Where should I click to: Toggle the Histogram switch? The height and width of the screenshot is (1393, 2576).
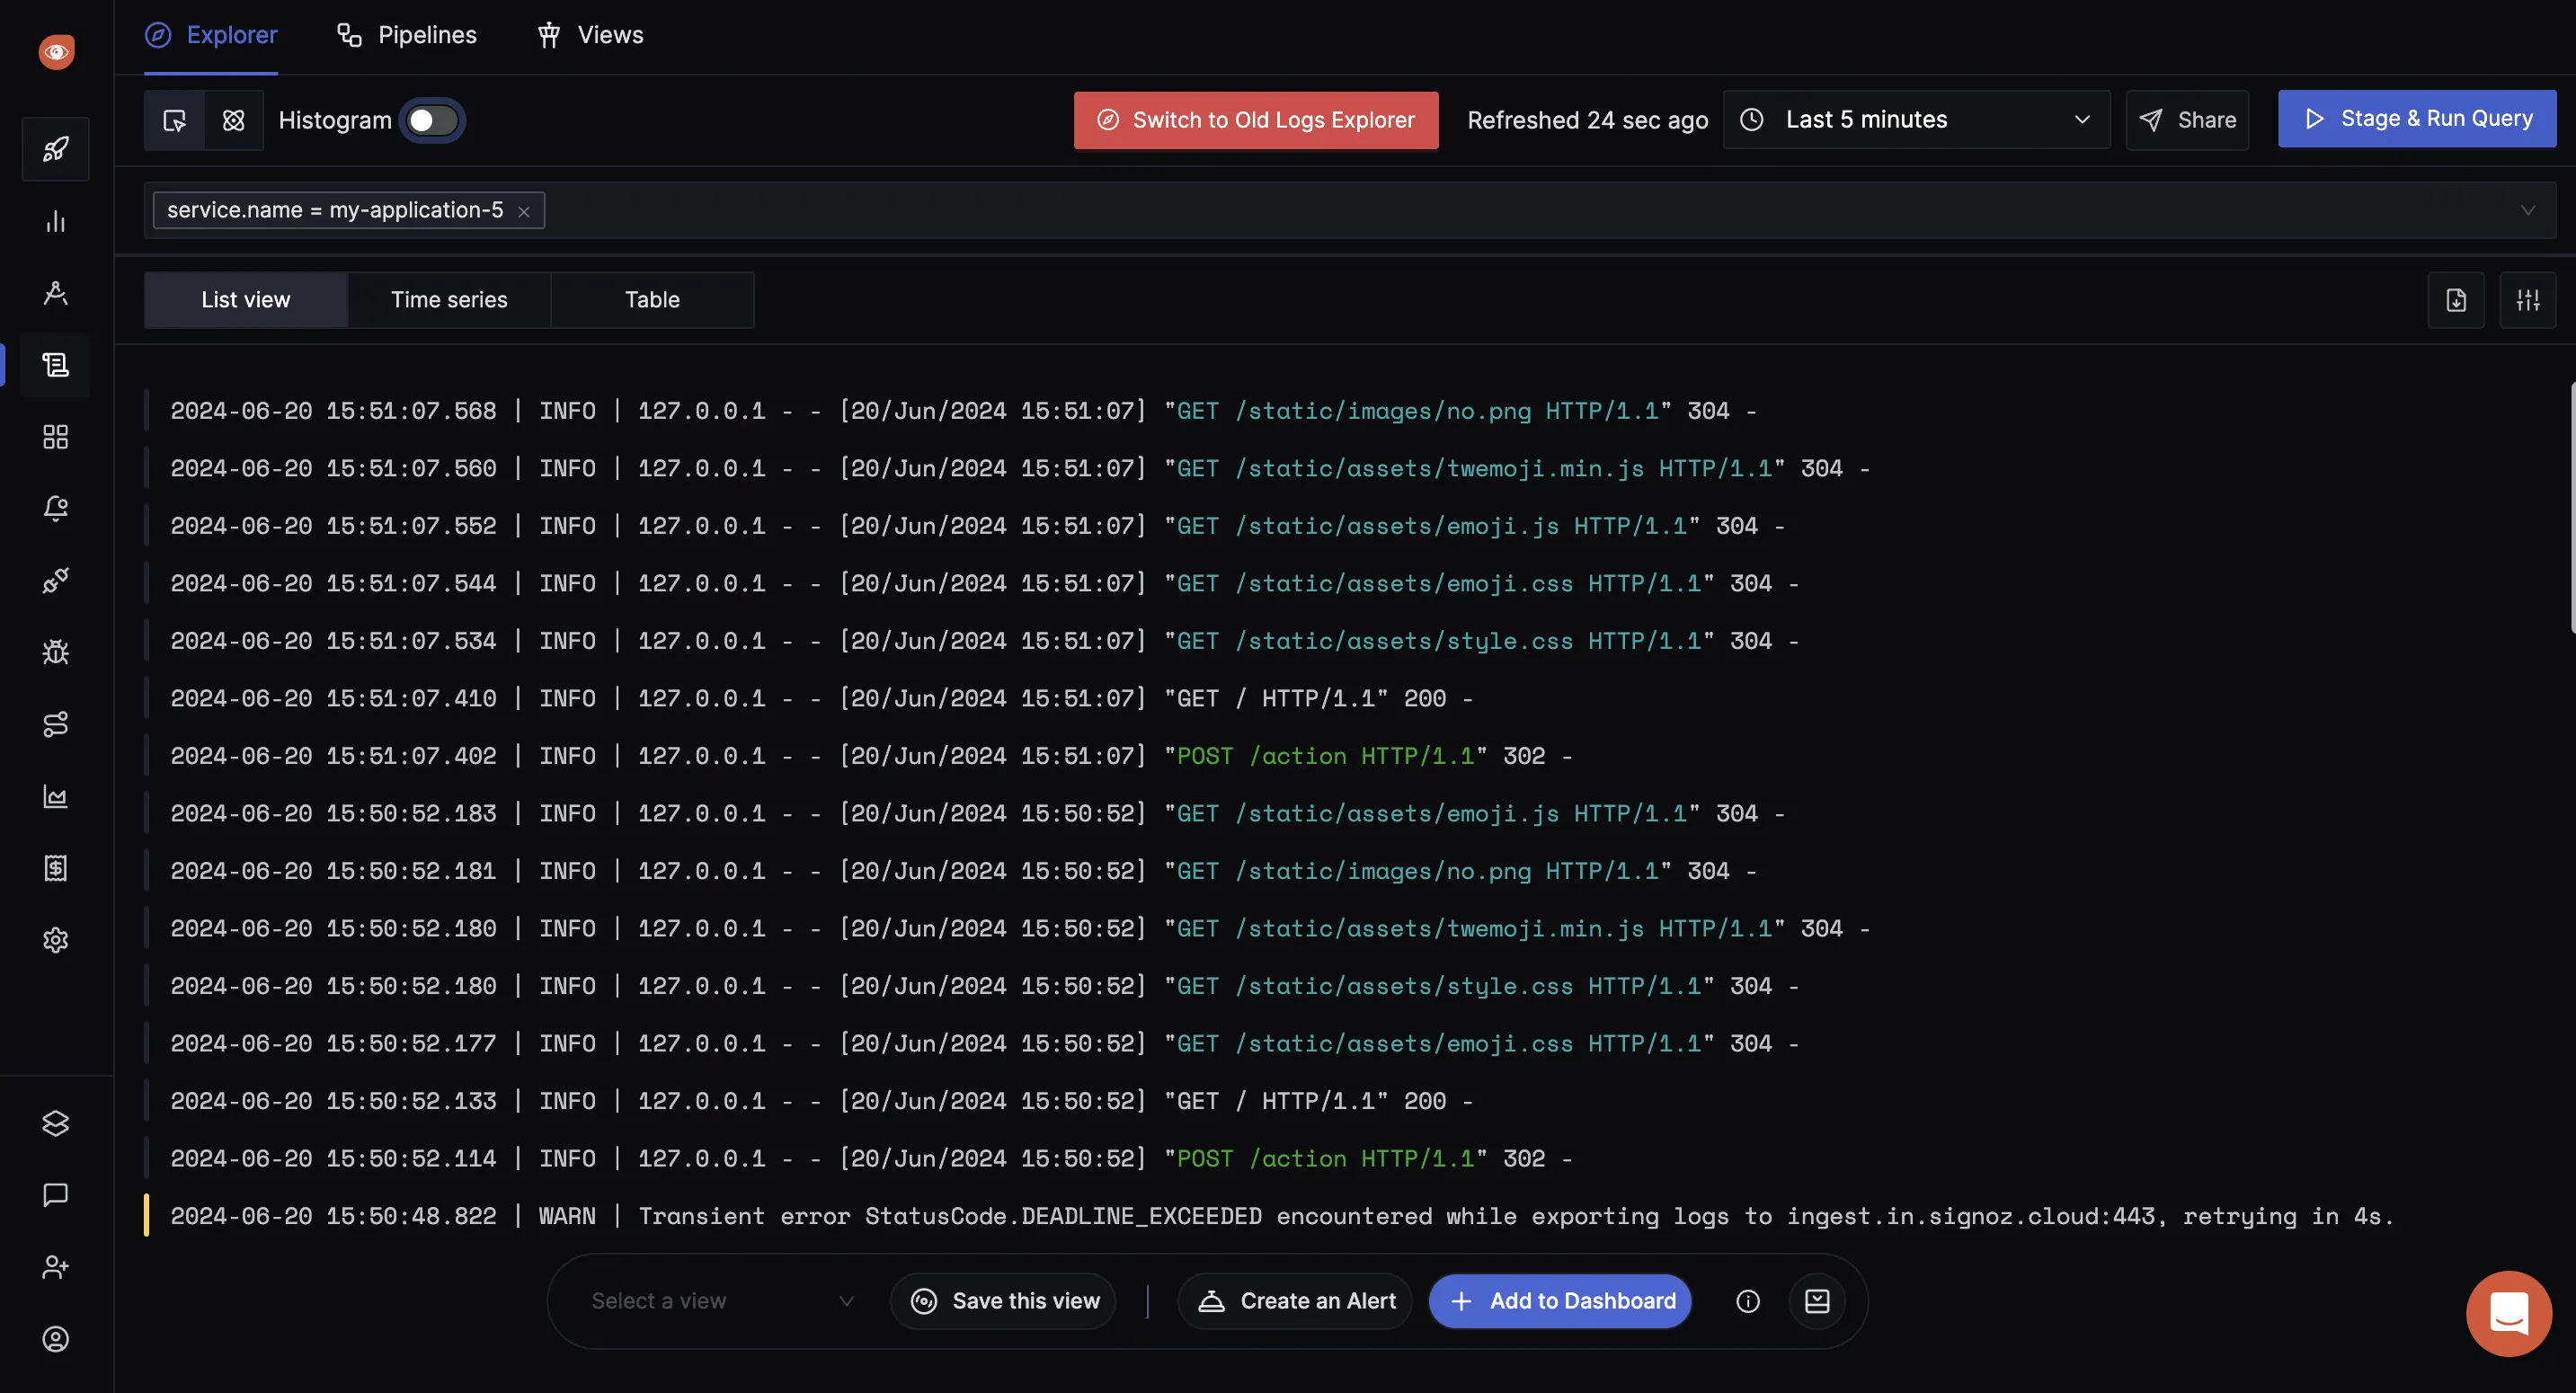(x=433, y=120)
